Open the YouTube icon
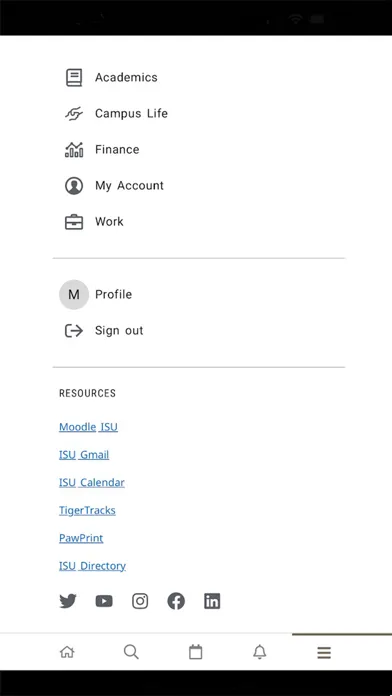 [x=104, y=601]
